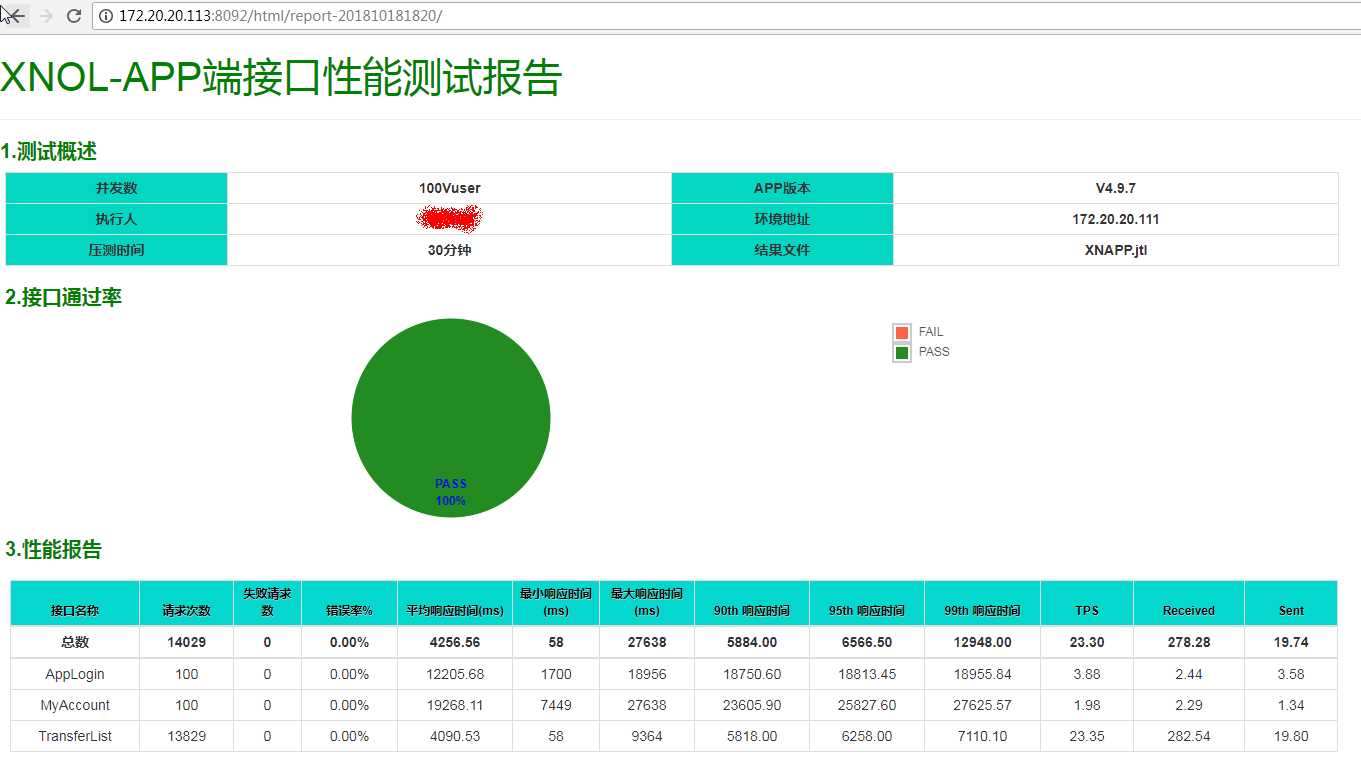Screen dimensions: 1361x762
Task: Select the XNAPP.jtl result file name
Action: click(x=1116, y=250)
